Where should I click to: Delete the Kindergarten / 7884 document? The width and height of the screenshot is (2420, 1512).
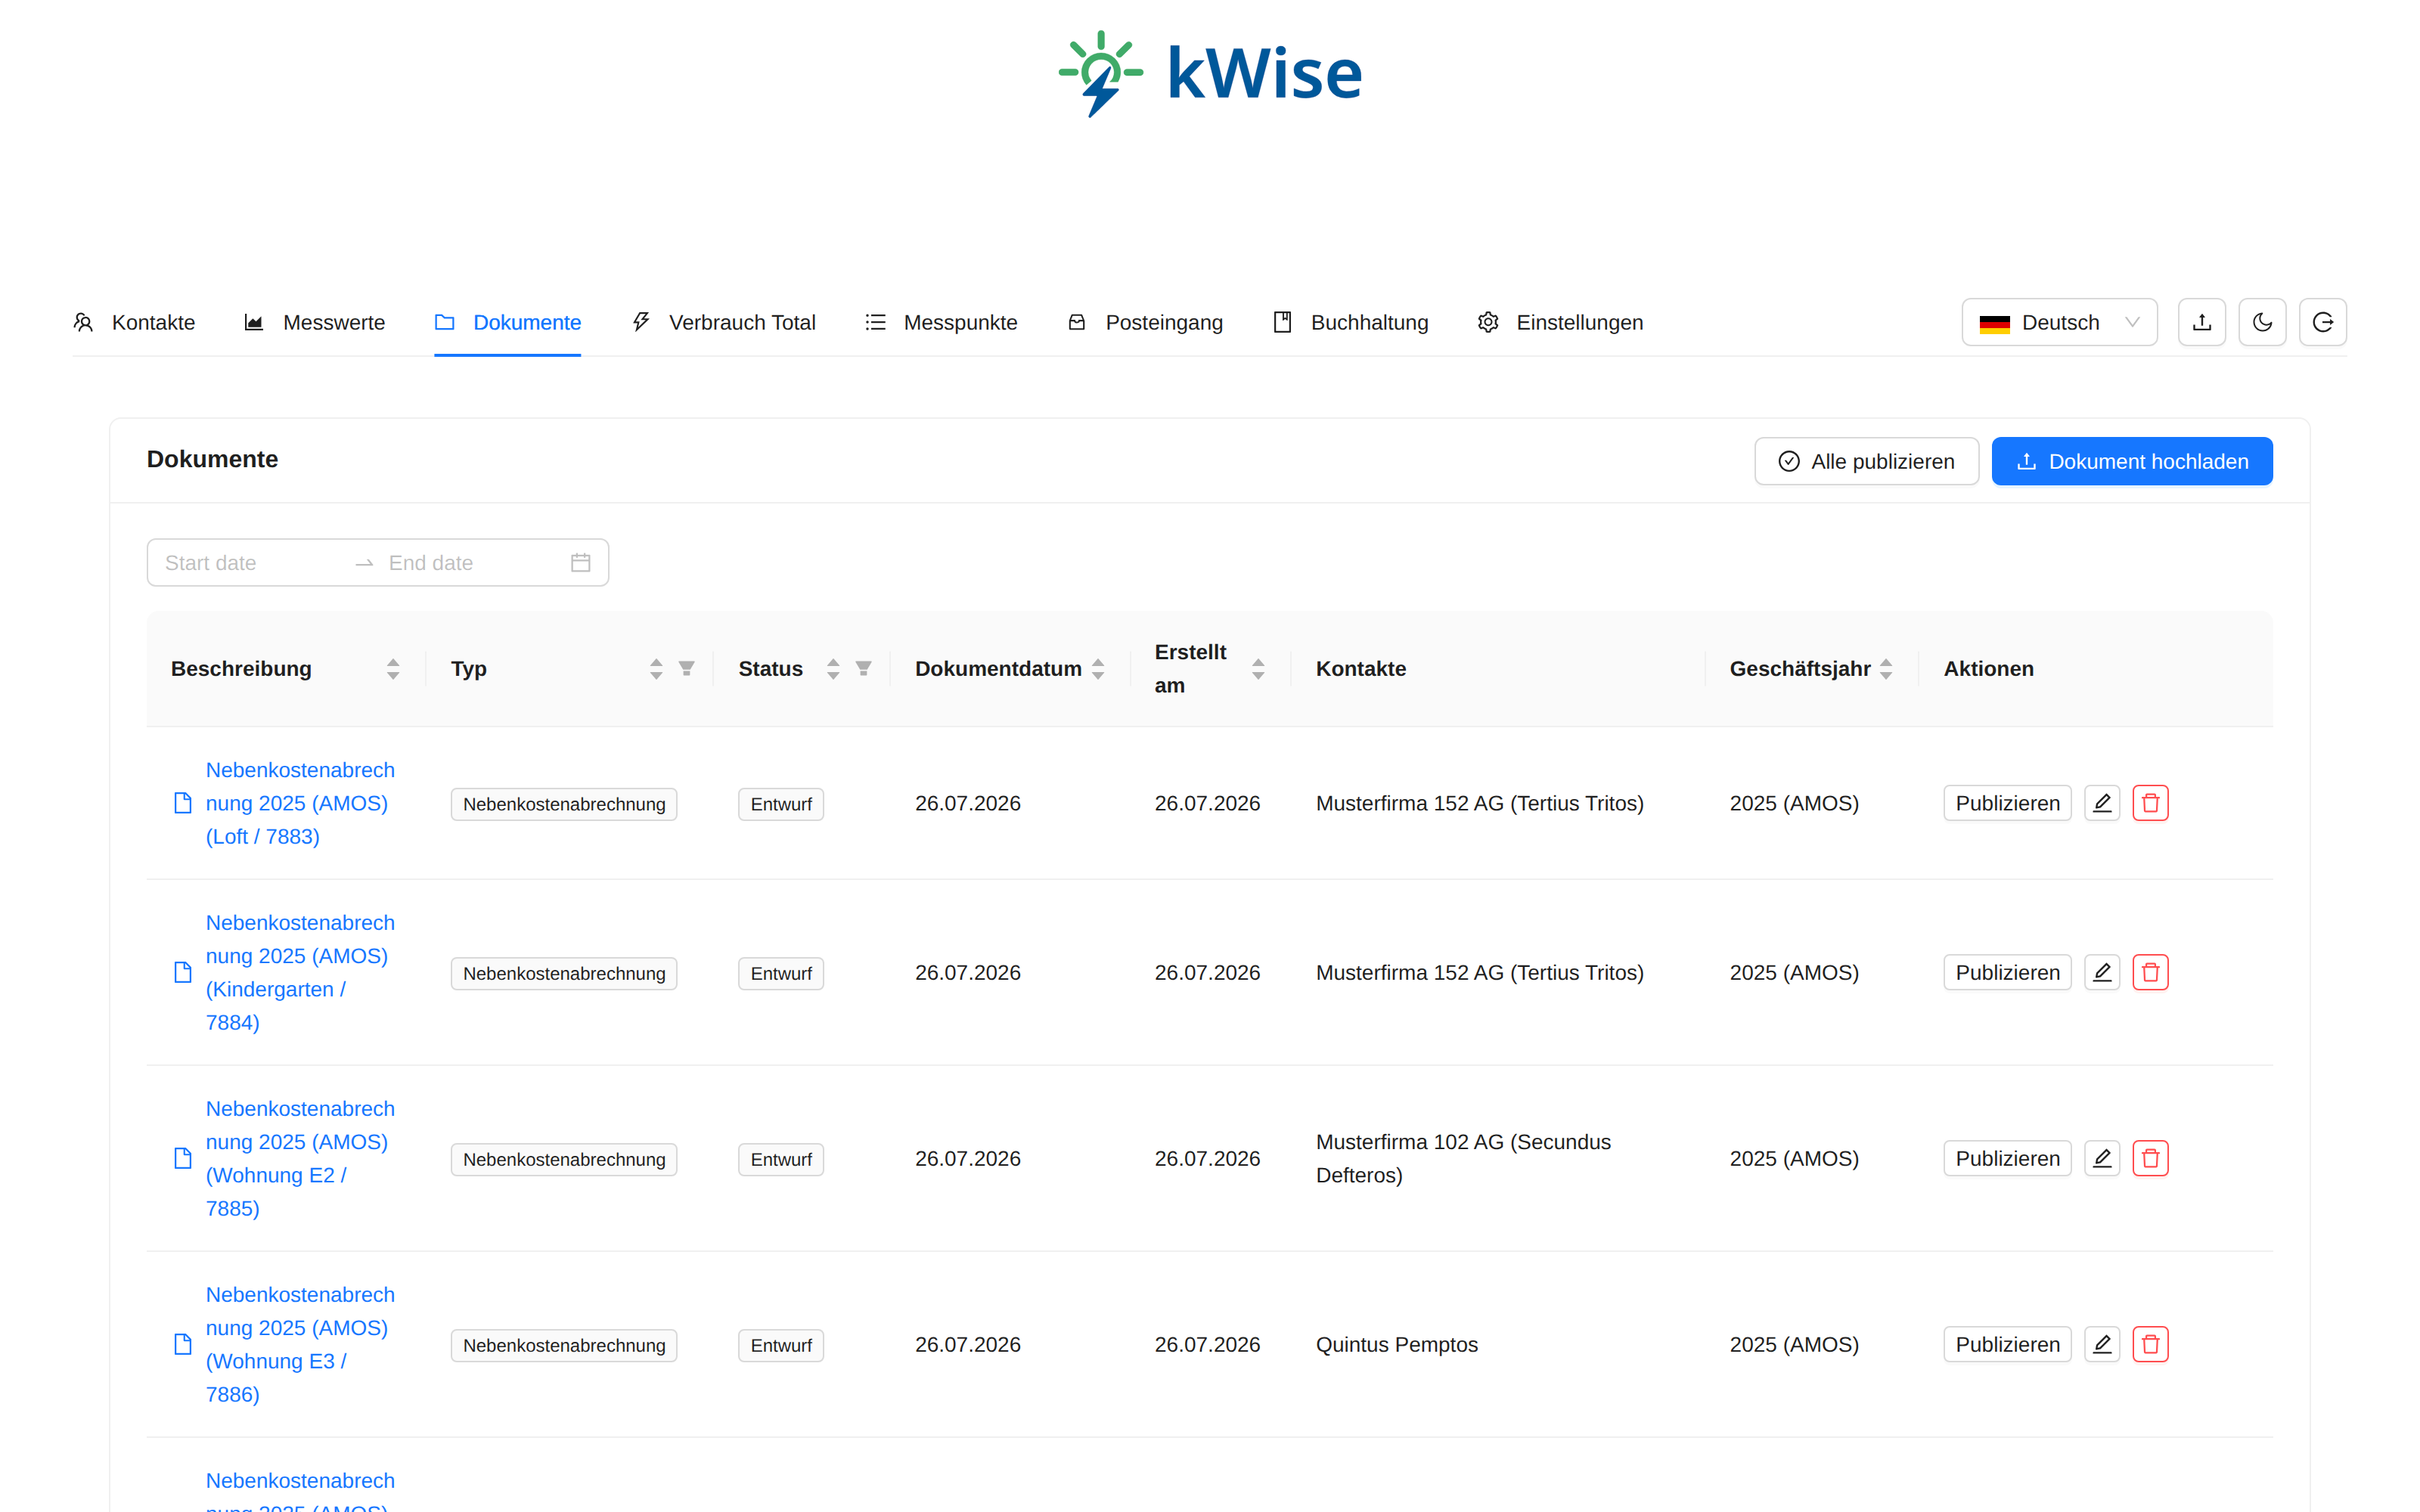click(x=2150, y=972)
